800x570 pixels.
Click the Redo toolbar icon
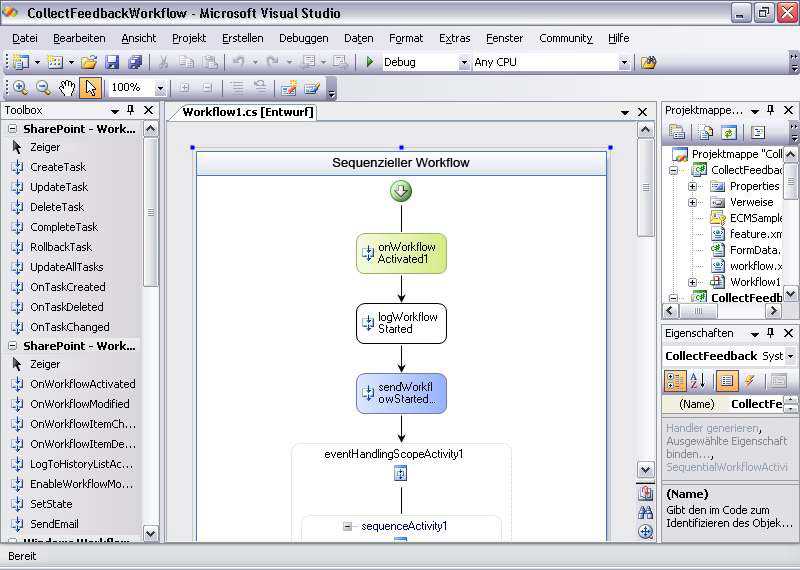click(273, 62)
